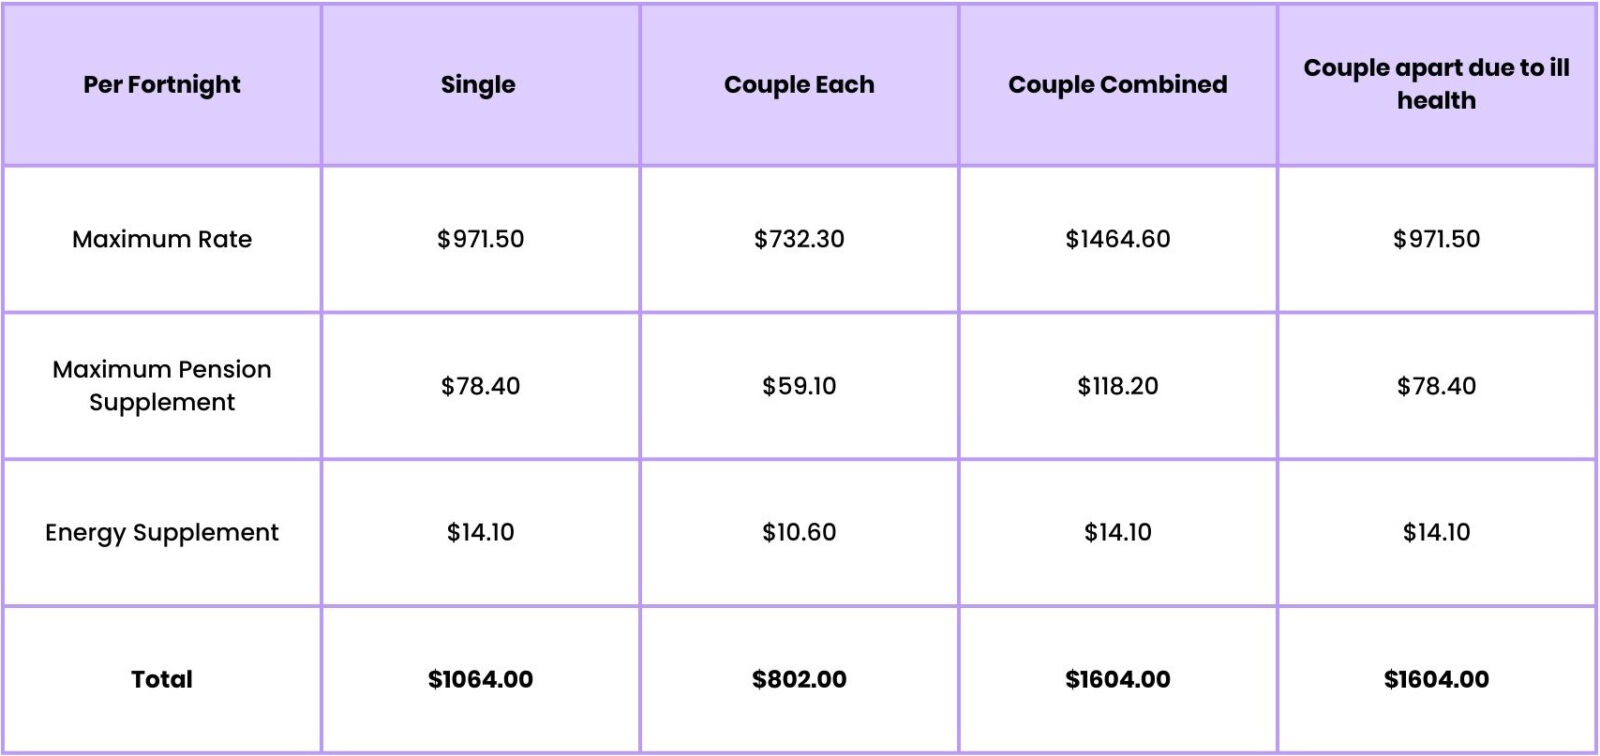Select the Single pension supplement $78.40 cell
Screen dimensions: 1600x756
[480, 386]
